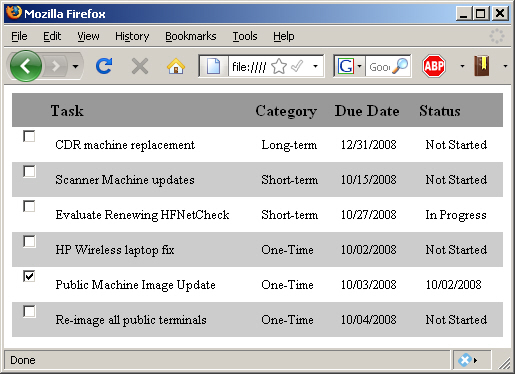Click the grey checkmark icon in address bar
Image resolution: width=515 pixels, height=374 pixels.
click(x=297, y=66)
